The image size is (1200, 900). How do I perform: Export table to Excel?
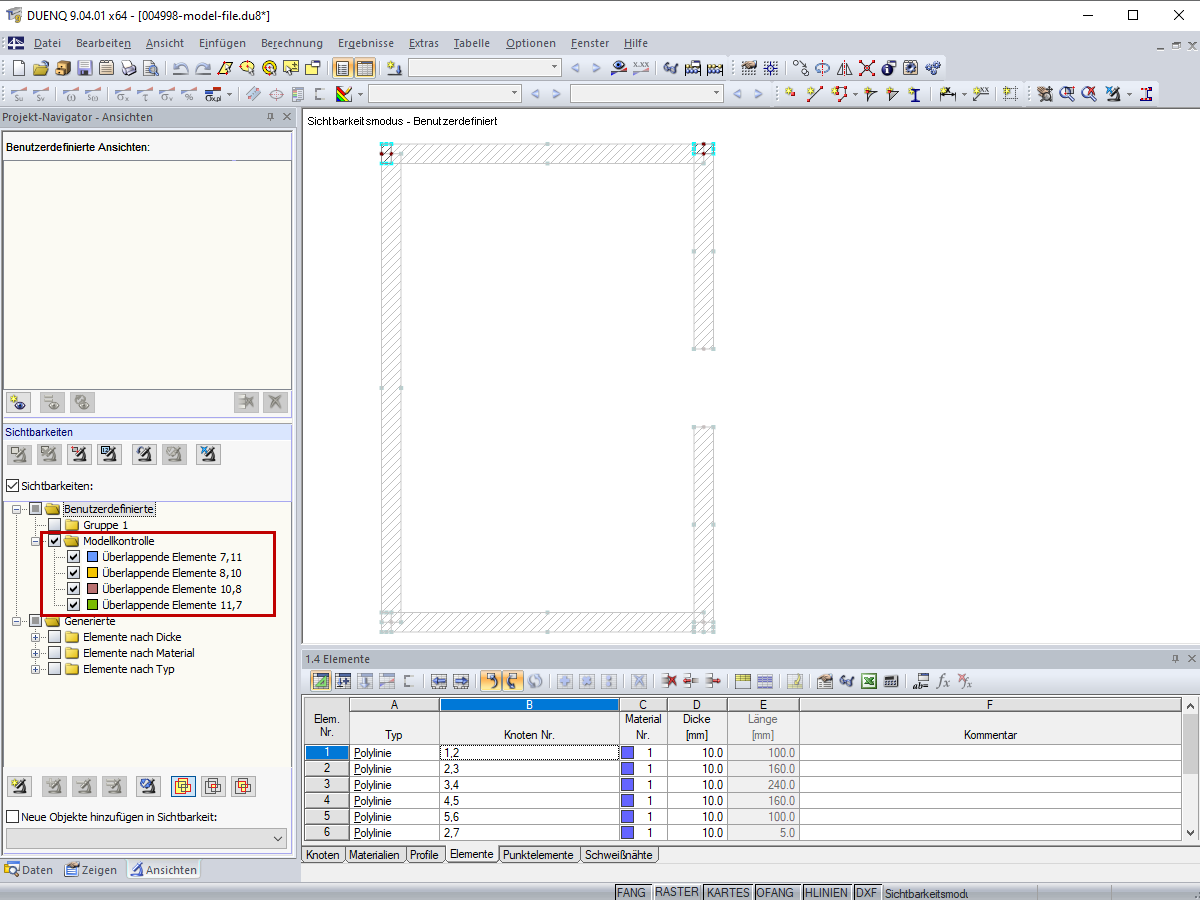[x=870, y=681]
